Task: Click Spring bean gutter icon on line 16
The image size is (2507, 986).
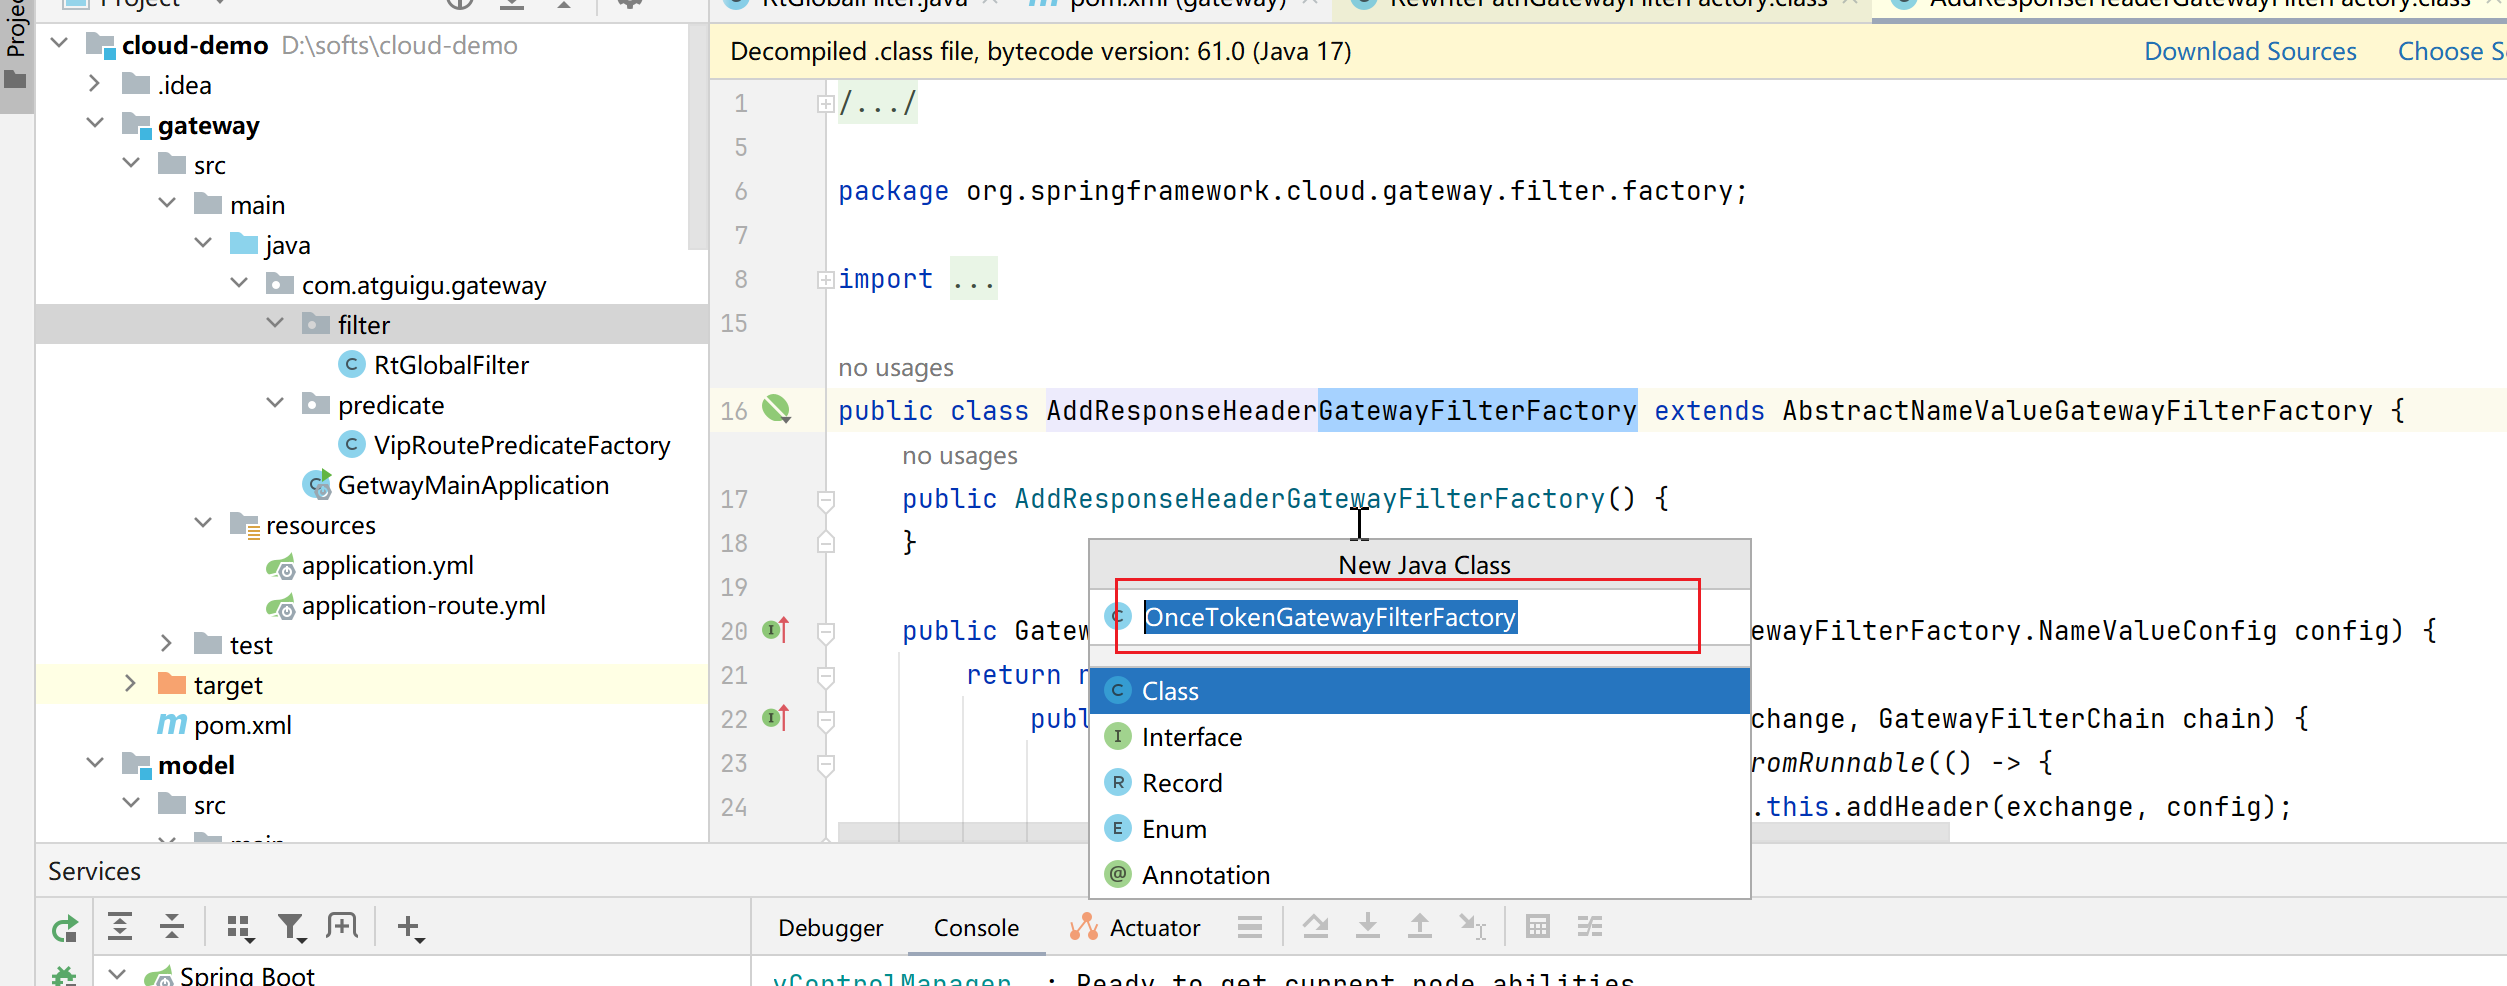Action: (777, 409)
